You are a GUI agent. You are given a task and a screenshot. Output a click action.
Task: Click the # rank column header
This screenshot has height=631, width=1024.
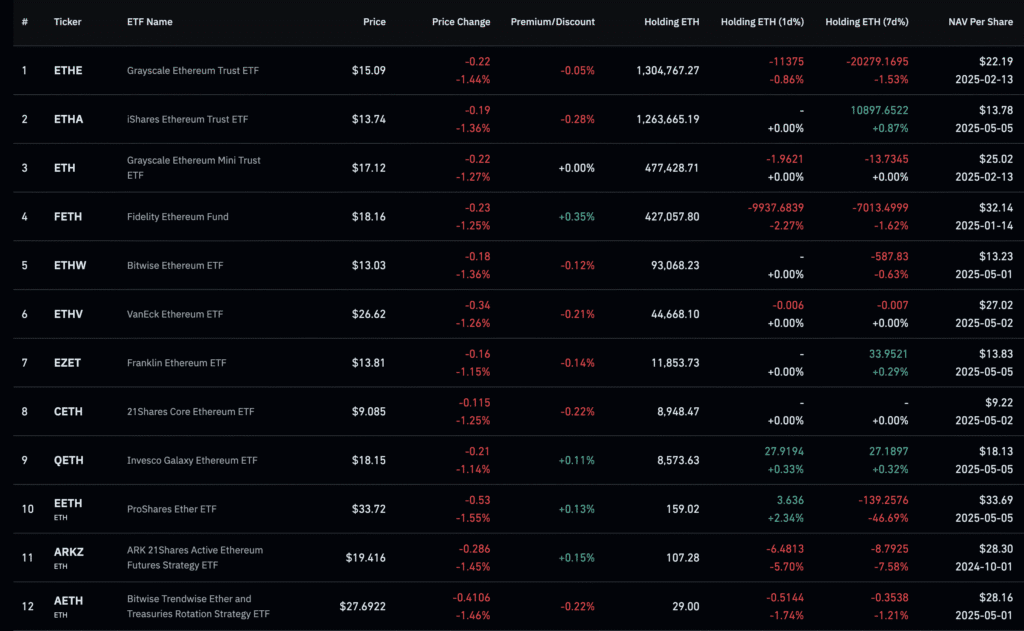(24, 22)
